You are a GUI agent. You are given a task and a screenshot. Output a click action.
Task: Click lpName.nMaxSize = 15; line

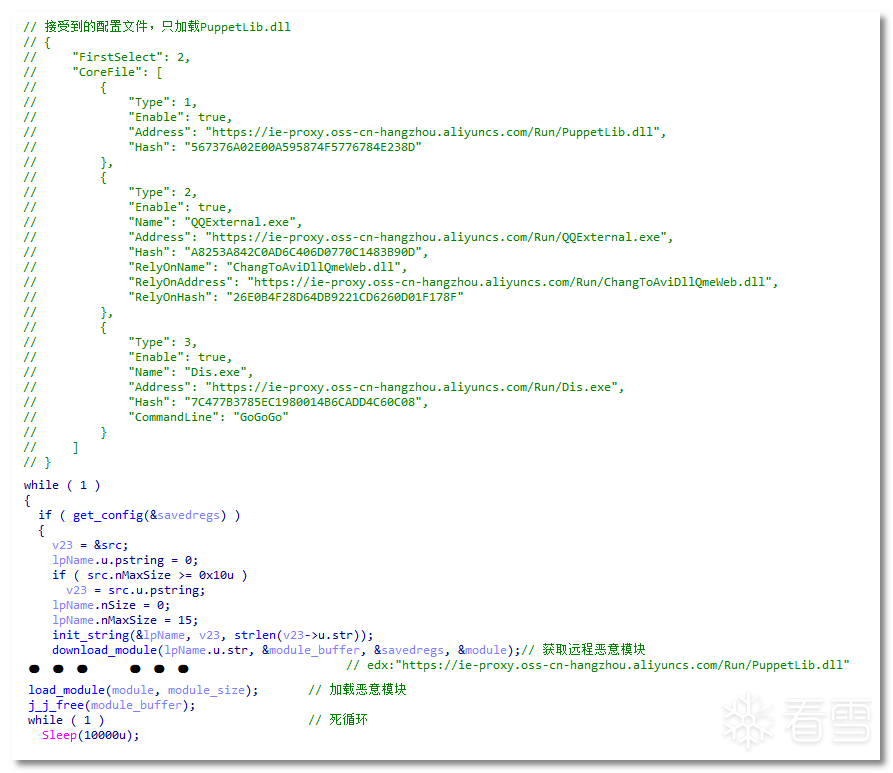click(x=125, y=620)
